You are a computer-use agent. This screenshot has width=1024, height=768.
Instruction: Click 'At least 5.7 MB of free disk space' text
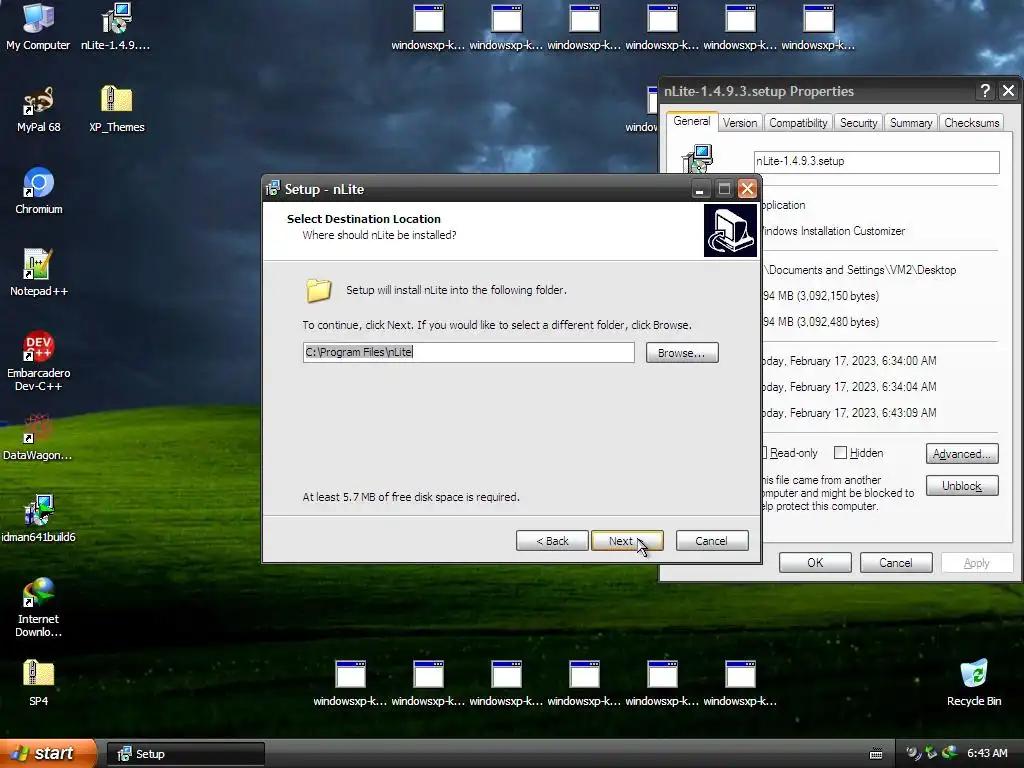click(411, 497)
